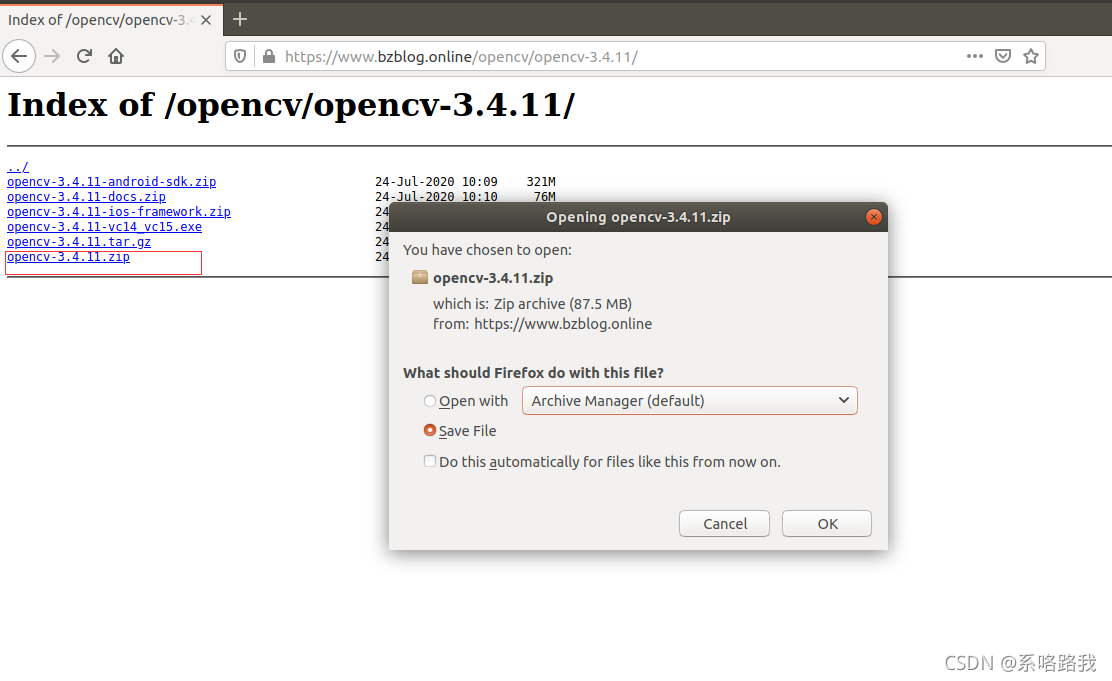Open opencv-3.4.11-vc14_vc15.exe link
The width and height of the screenshot is (1112, 681).
[x=104, y=226]
